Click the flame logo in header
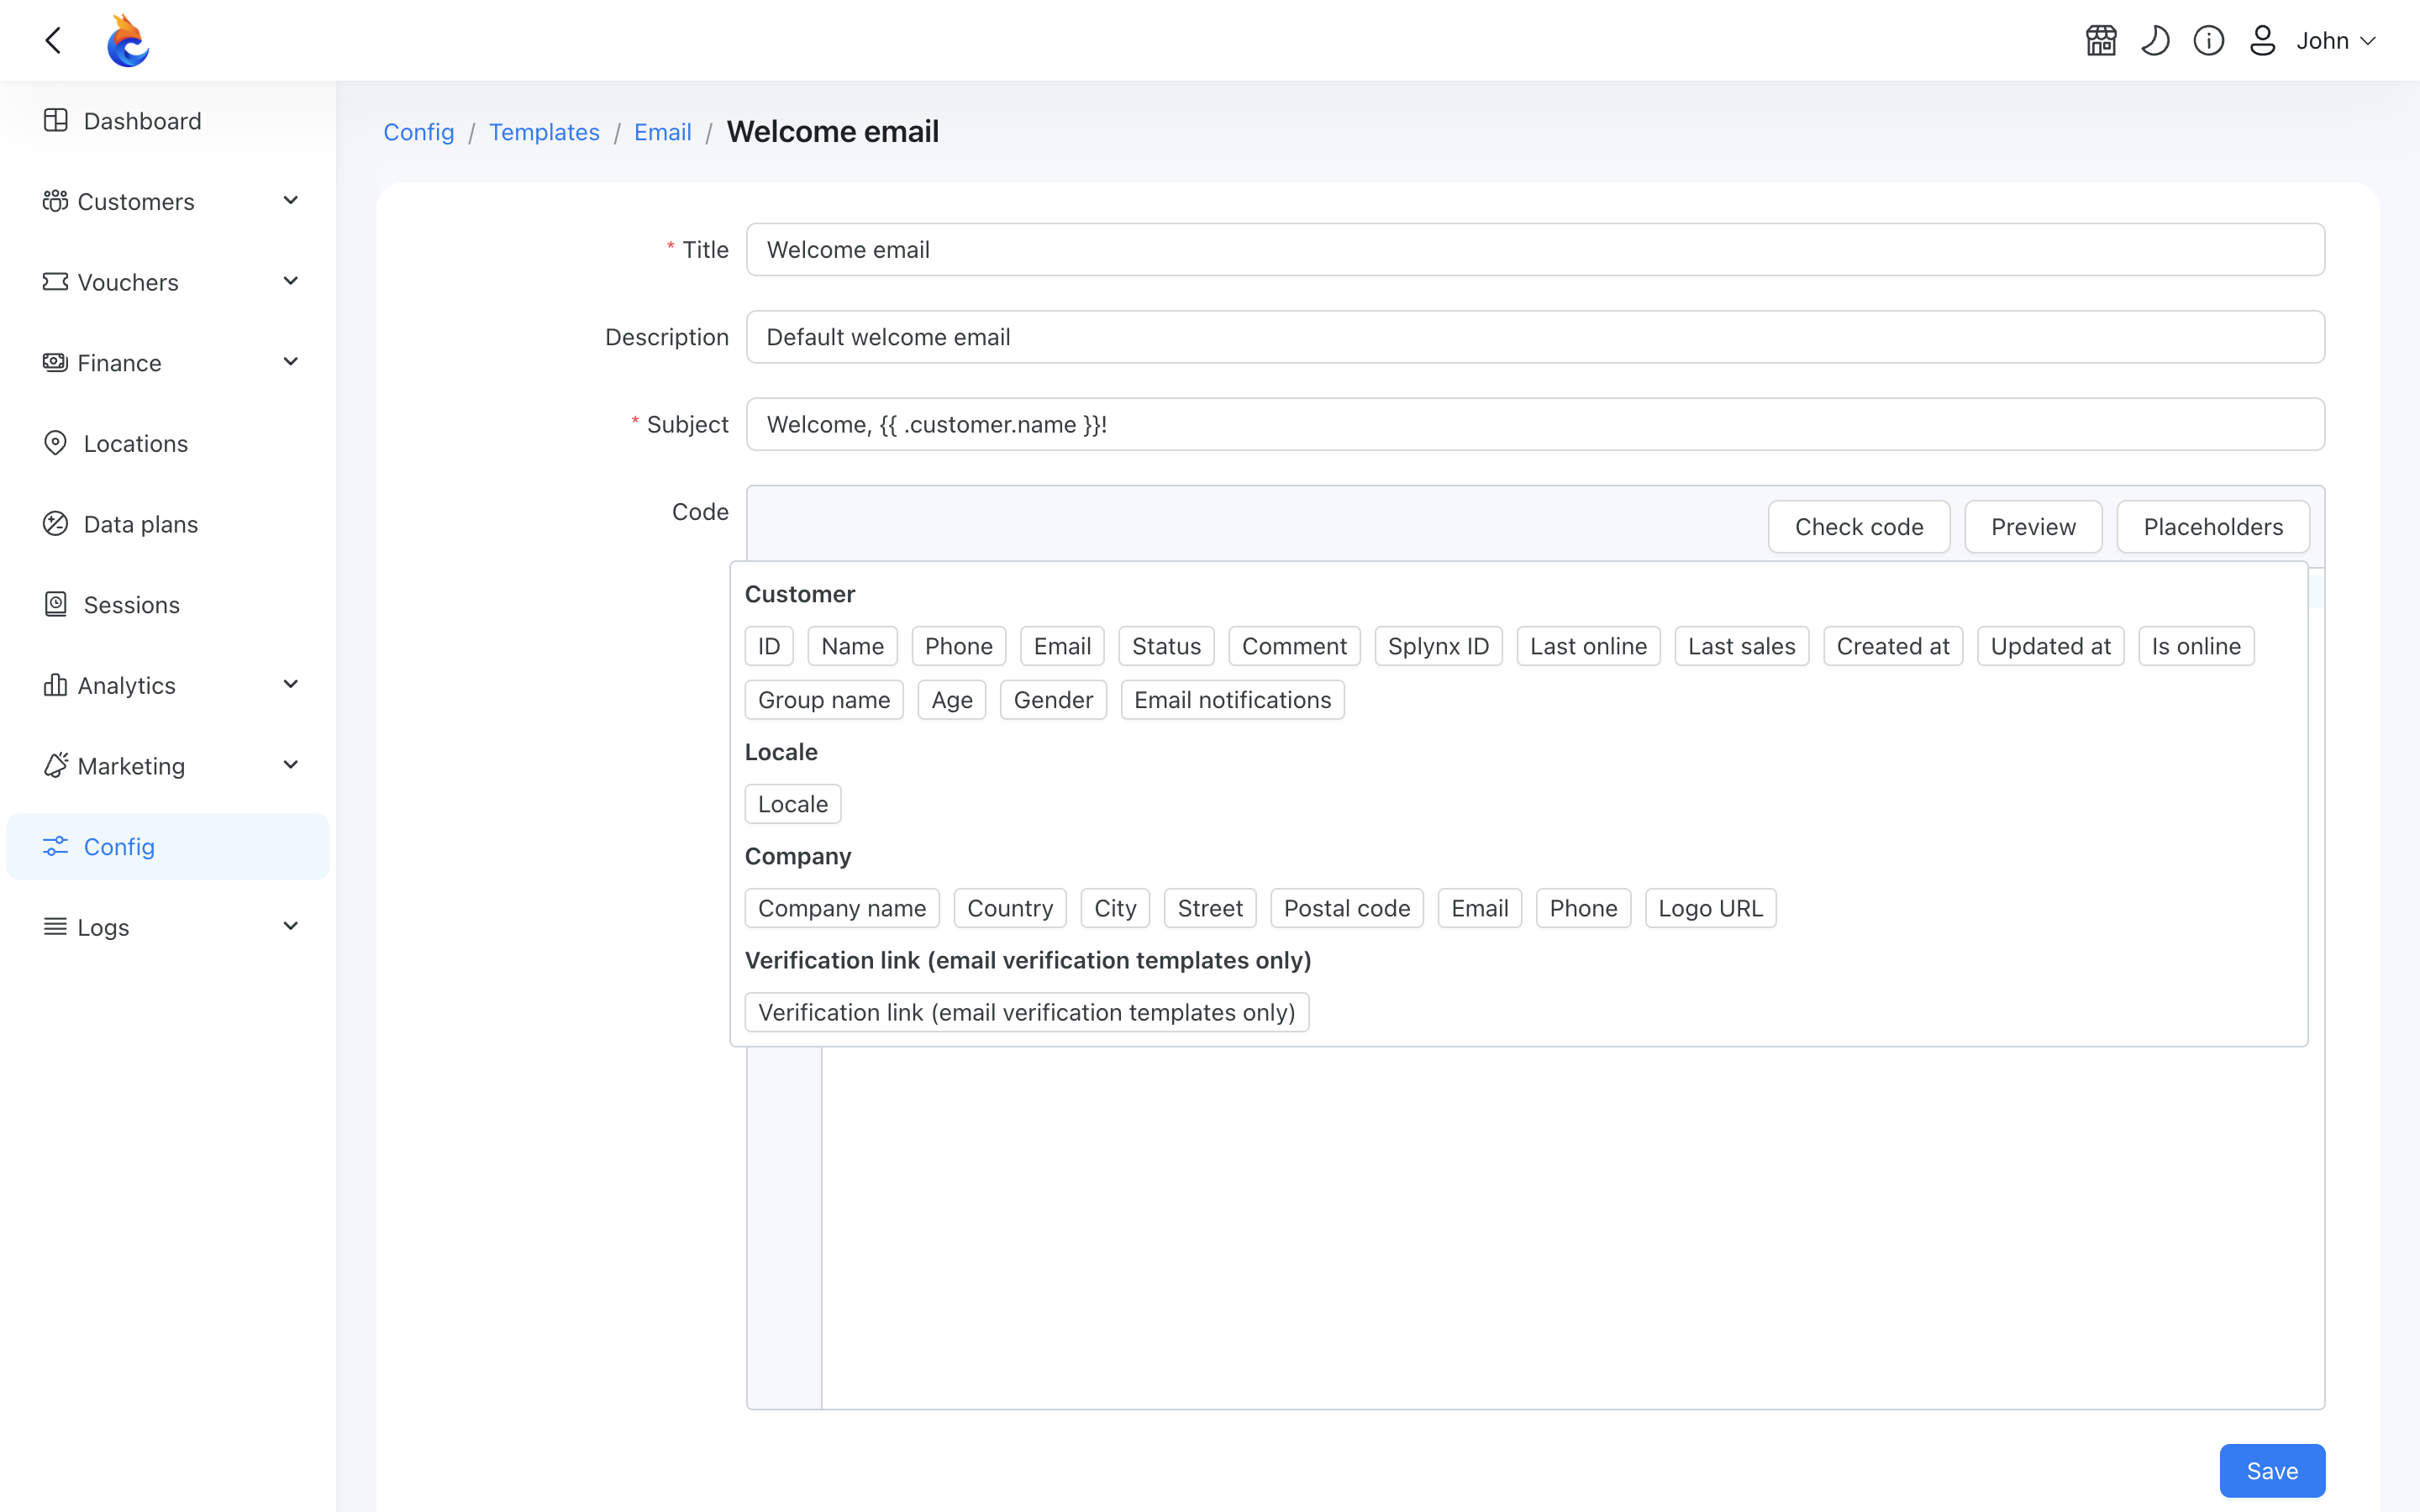Viewport: 2420px width, 1512px height. 128,41
